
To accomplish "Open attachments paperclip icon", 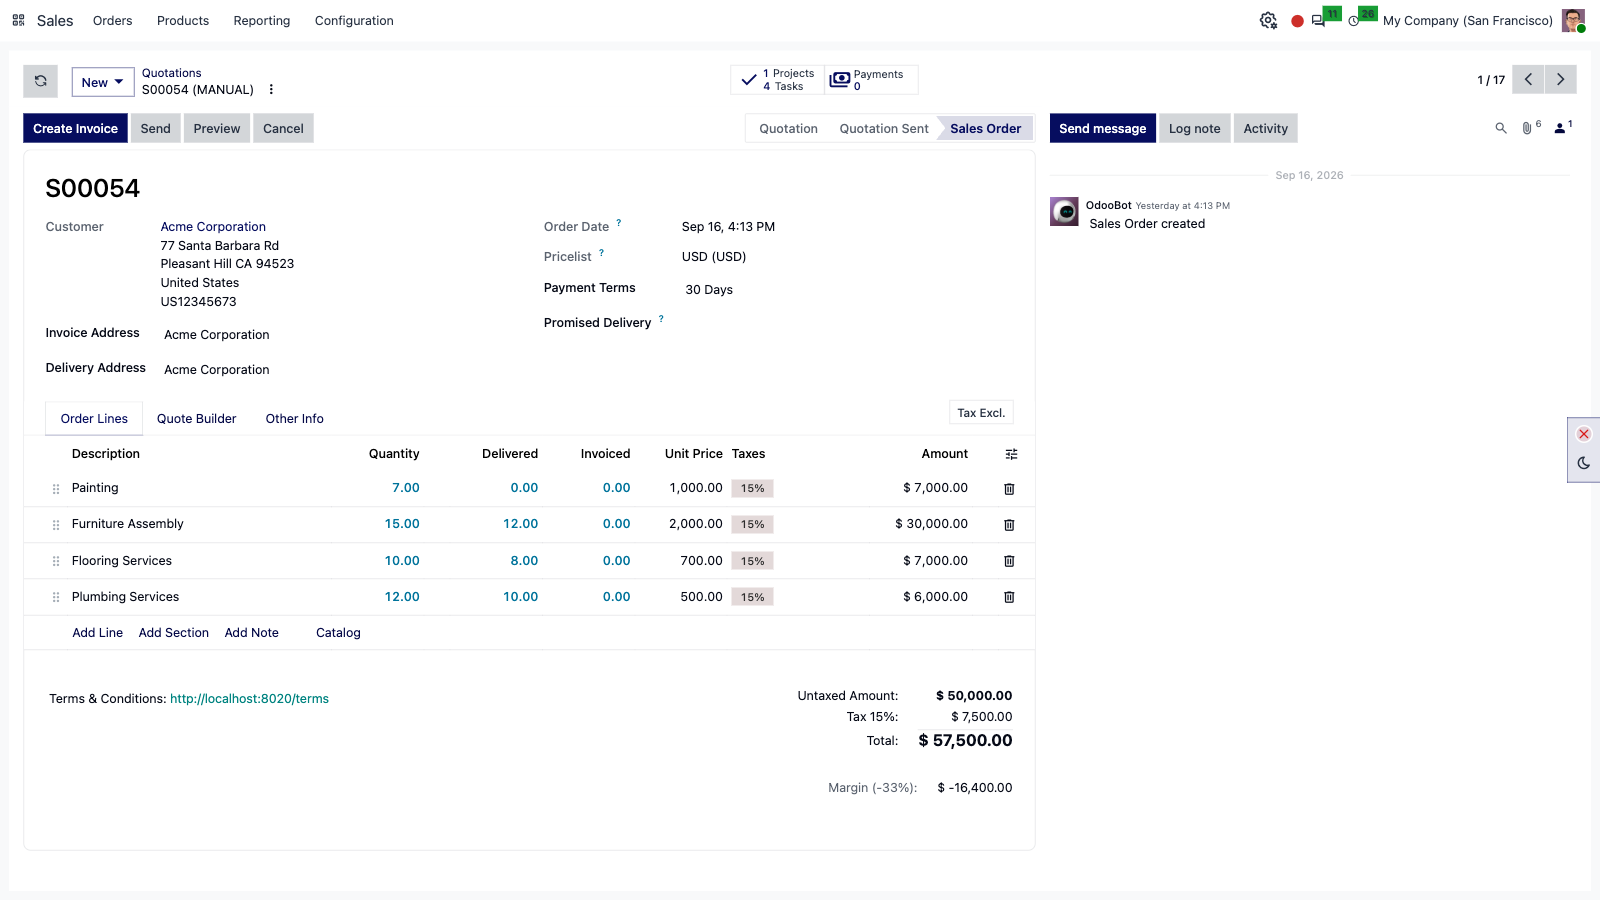I will click(1527, 128).
